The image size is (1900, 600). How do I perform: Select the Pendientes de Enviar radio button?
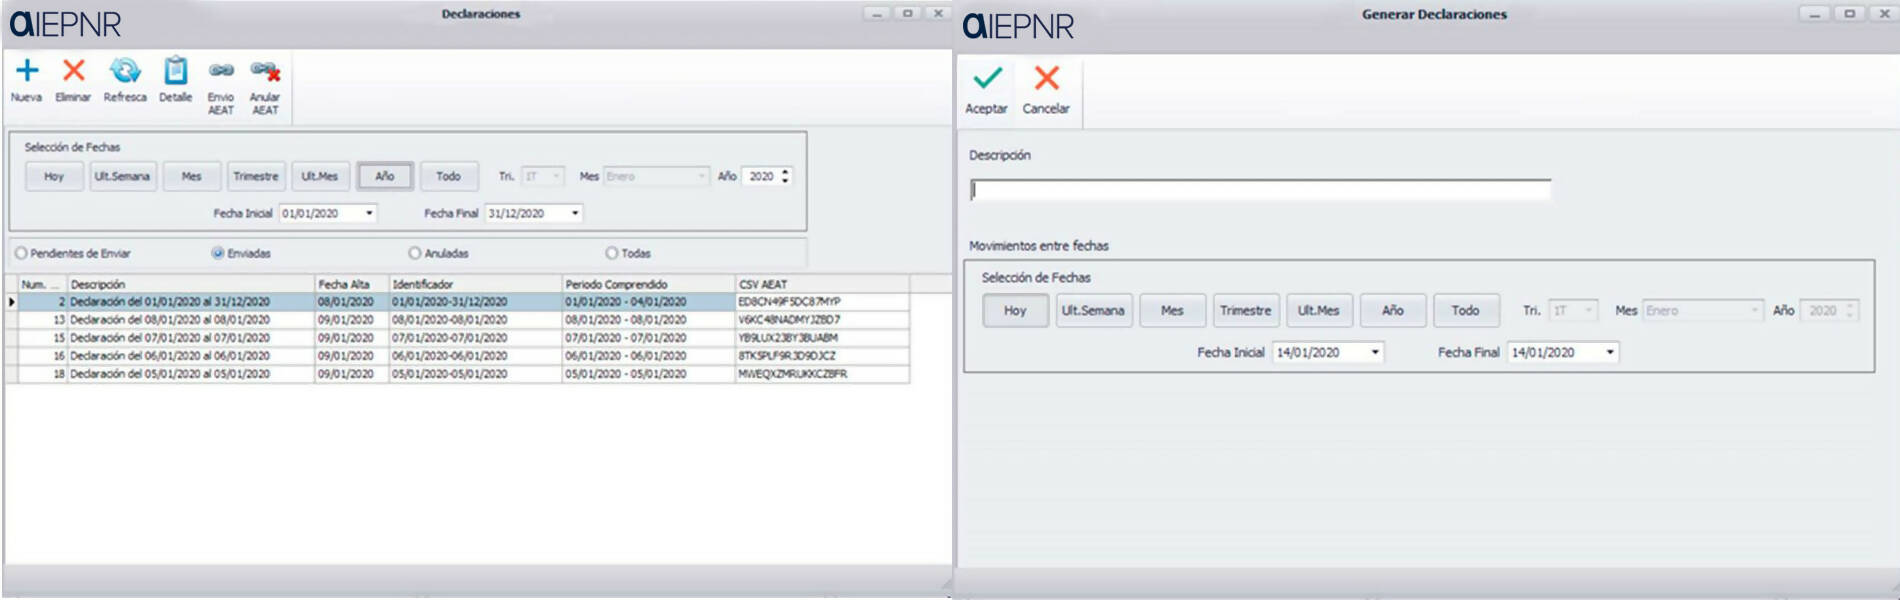click(21, 253)
